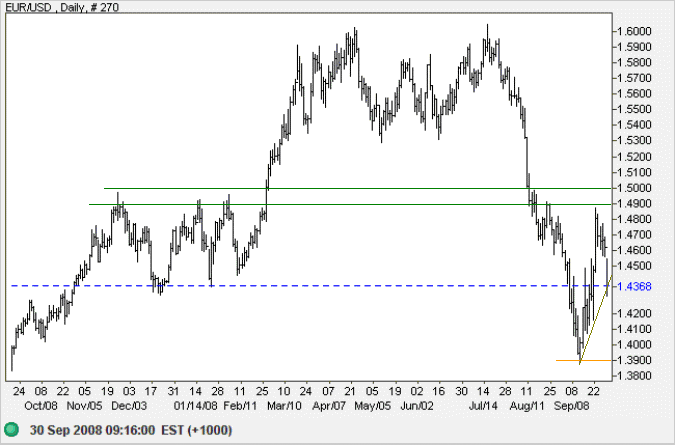This screenshot has width=675, height=445.
Task: Click the May/05 date label
Action: [373, 406]
